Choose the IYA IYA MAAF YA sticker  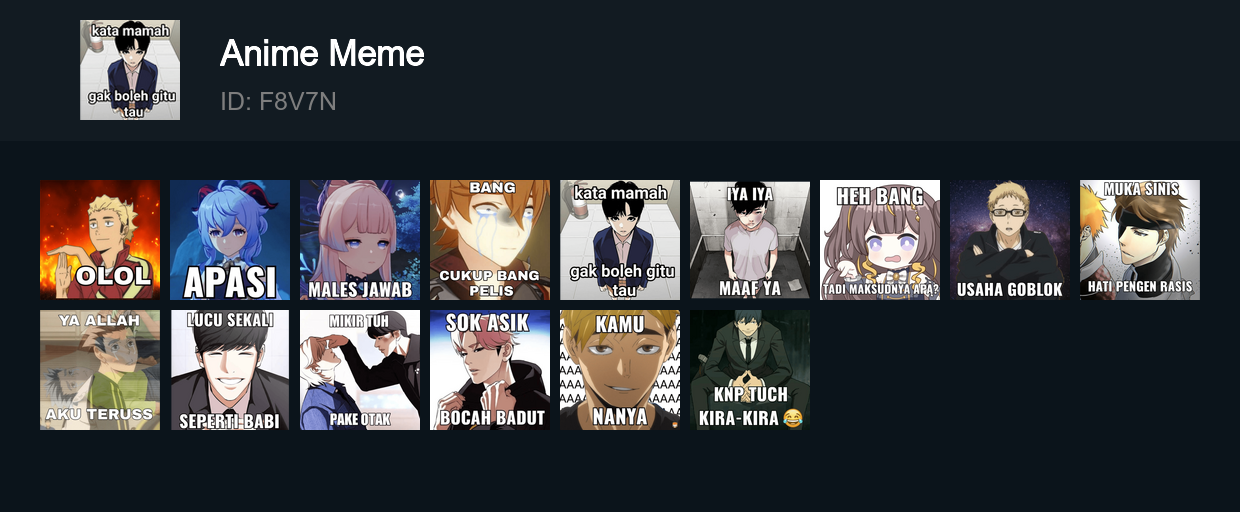click(750, 240)
